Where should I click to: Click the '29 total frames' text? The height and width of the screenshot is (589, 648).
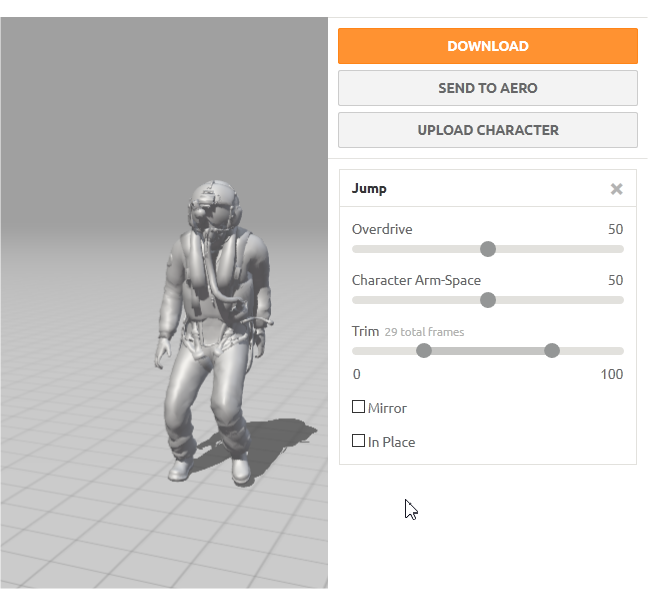point(424,332)
